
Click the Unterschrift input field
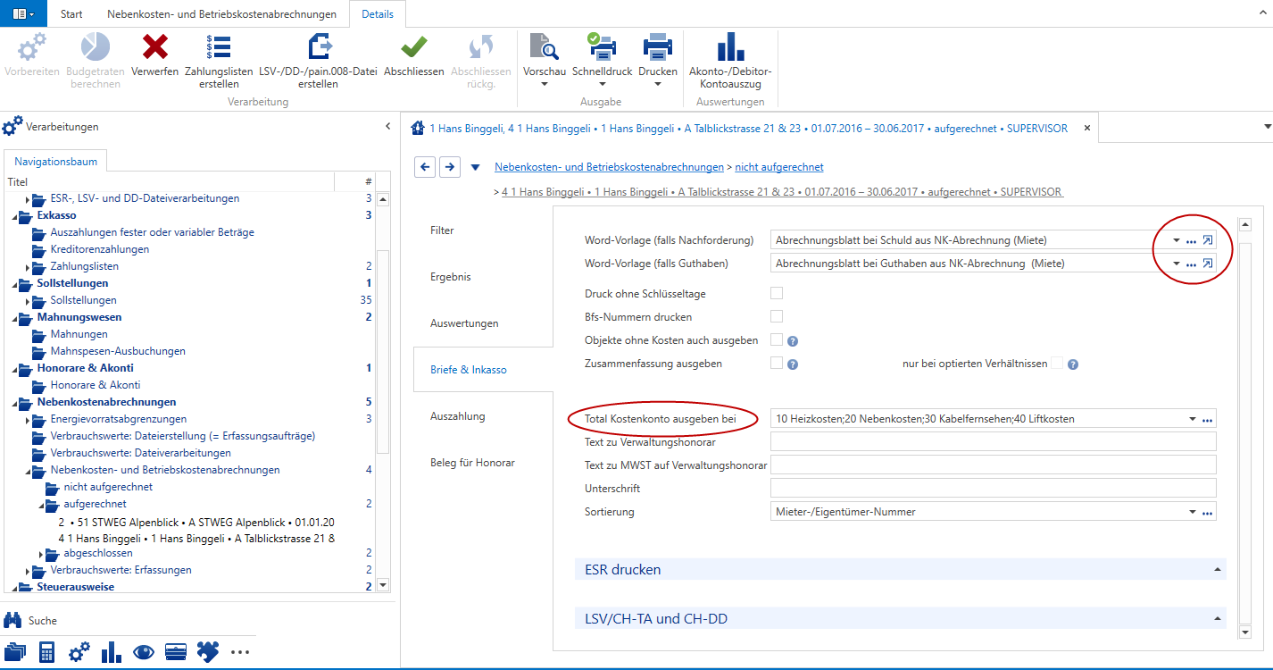pos(994,488)
